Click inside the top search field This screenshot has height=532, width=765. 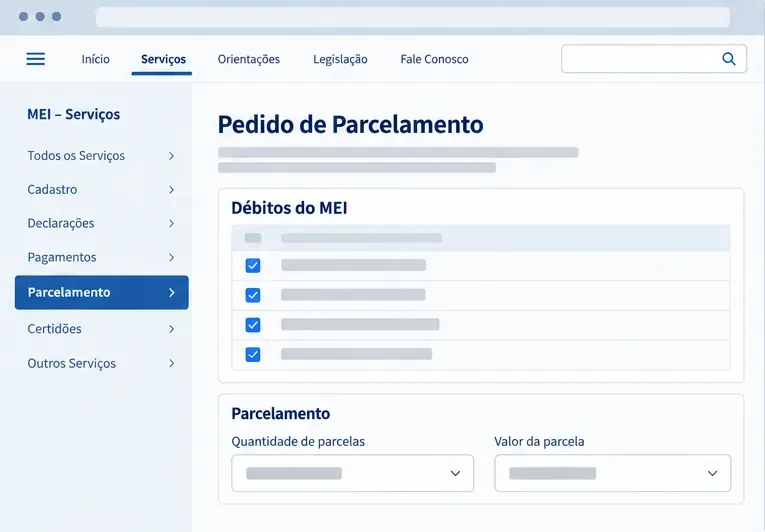click(x=654, y=59)
